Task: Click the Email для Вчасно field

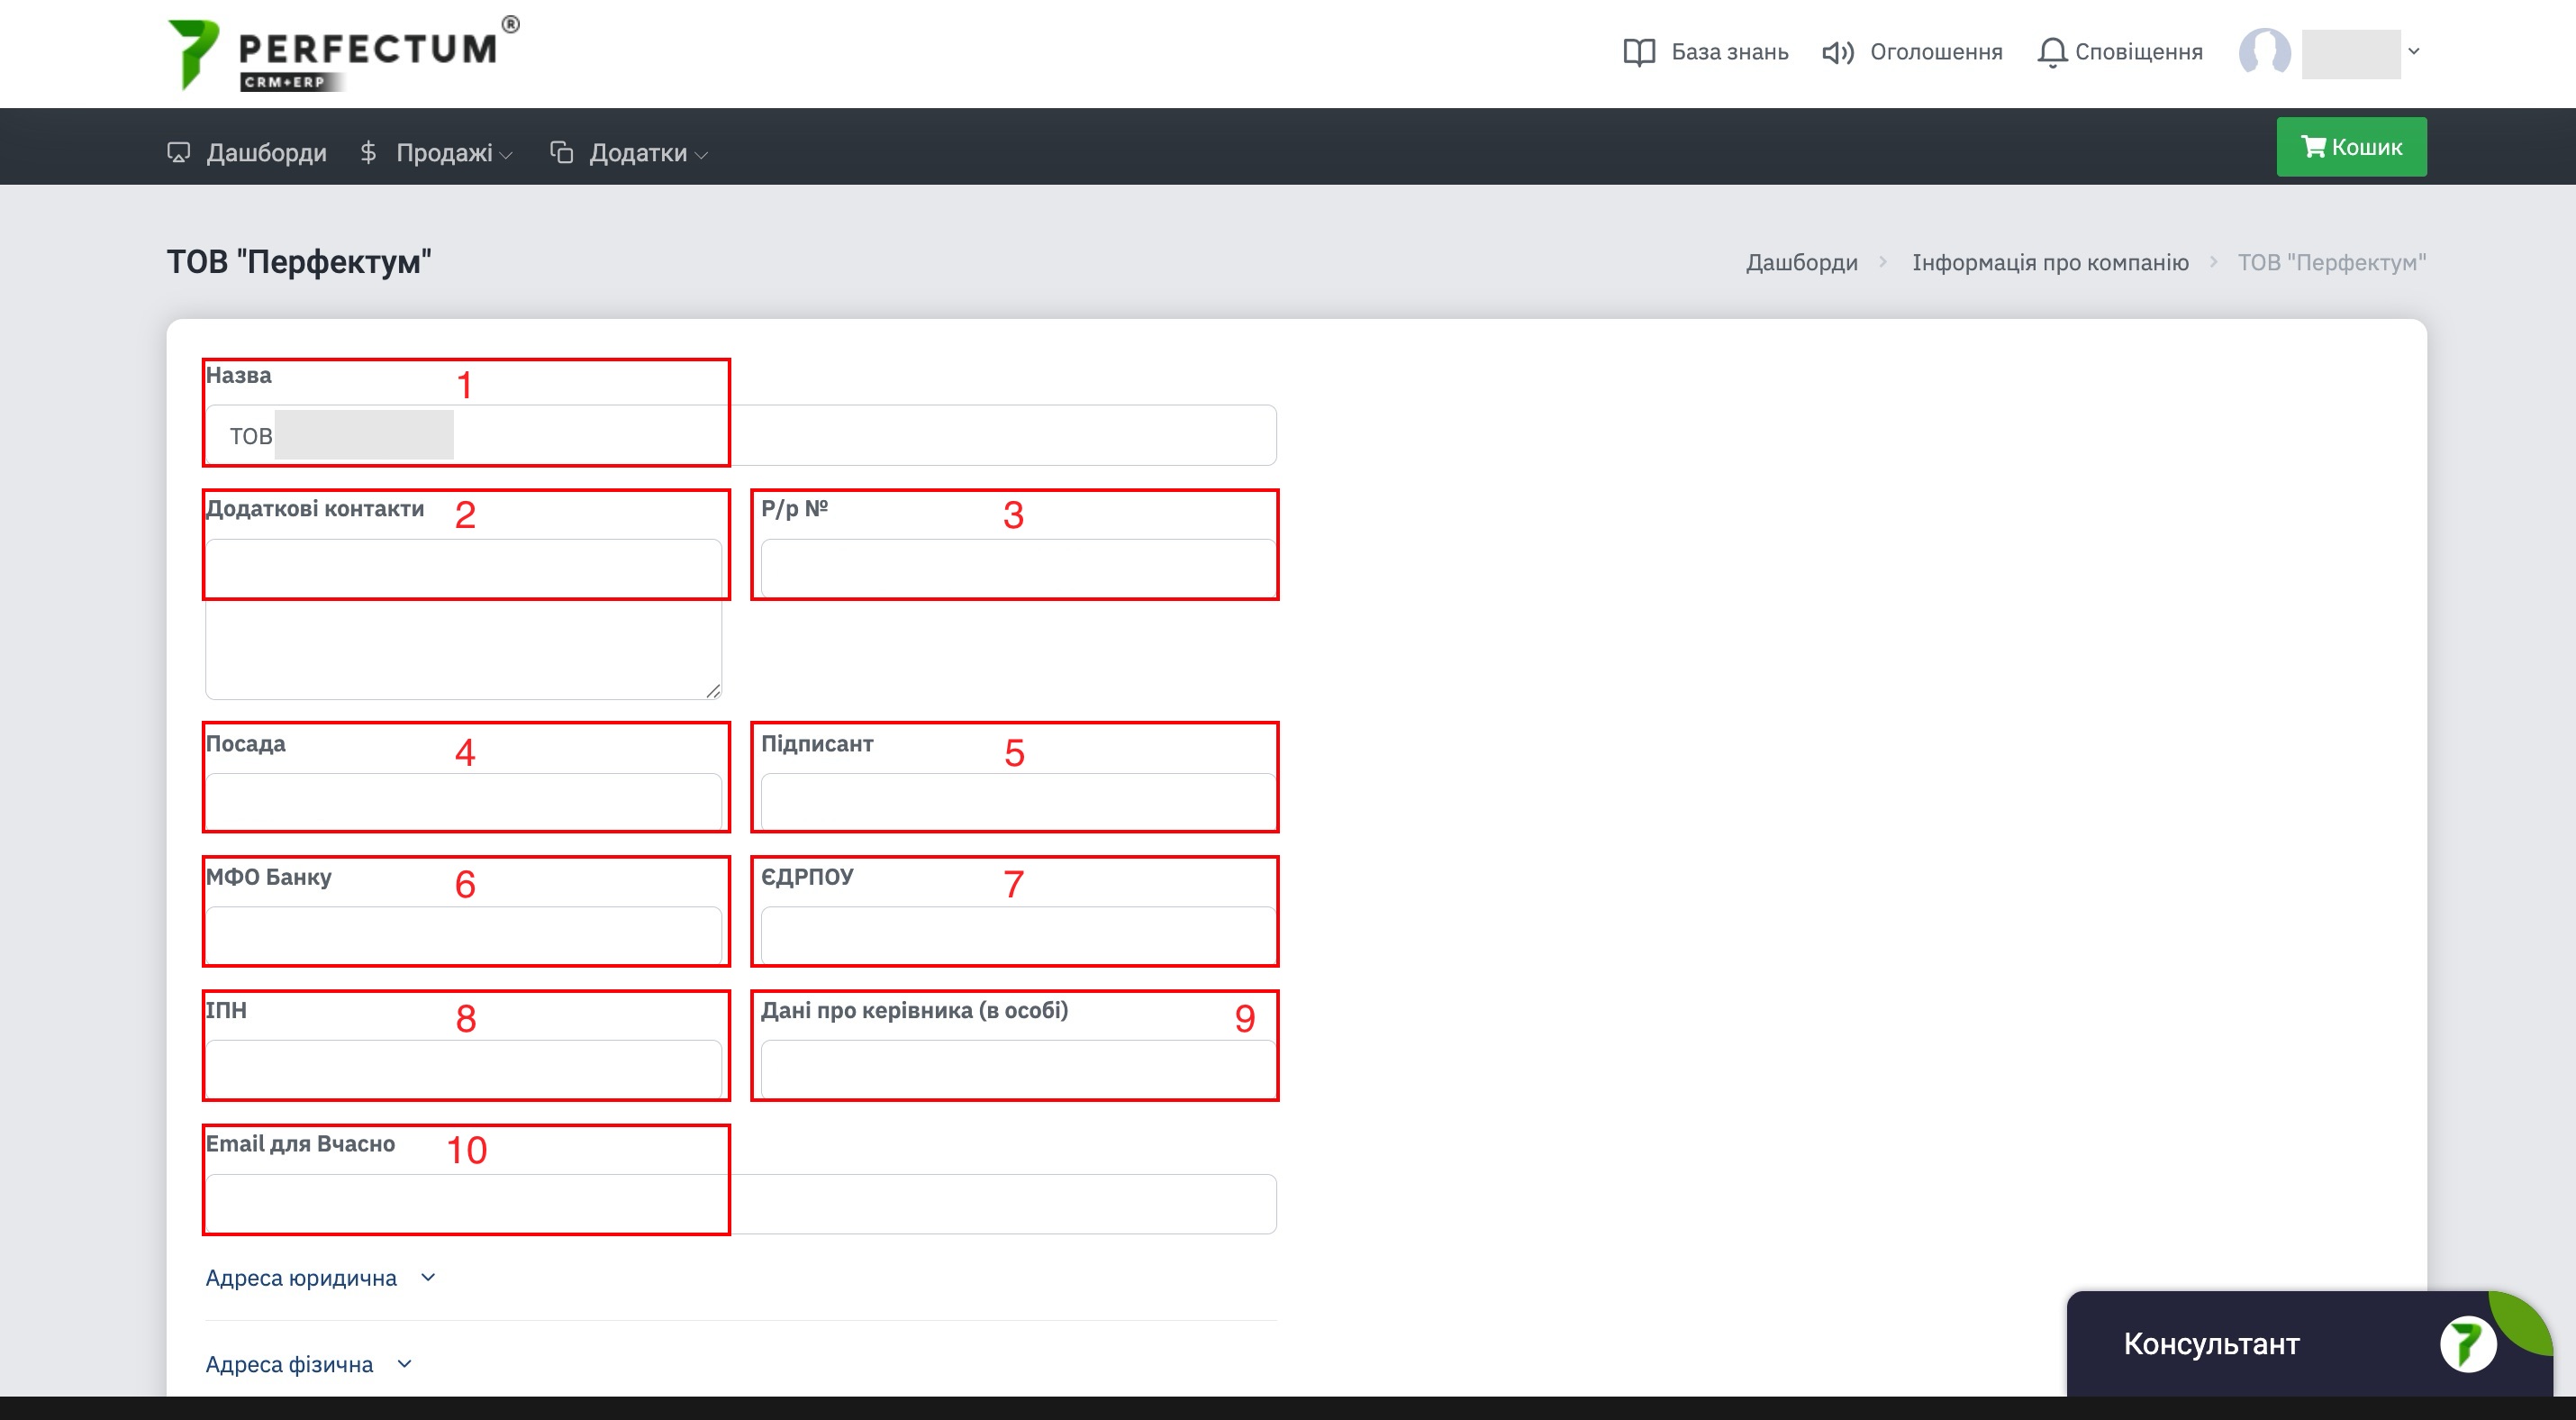Action: [741, 1204]
